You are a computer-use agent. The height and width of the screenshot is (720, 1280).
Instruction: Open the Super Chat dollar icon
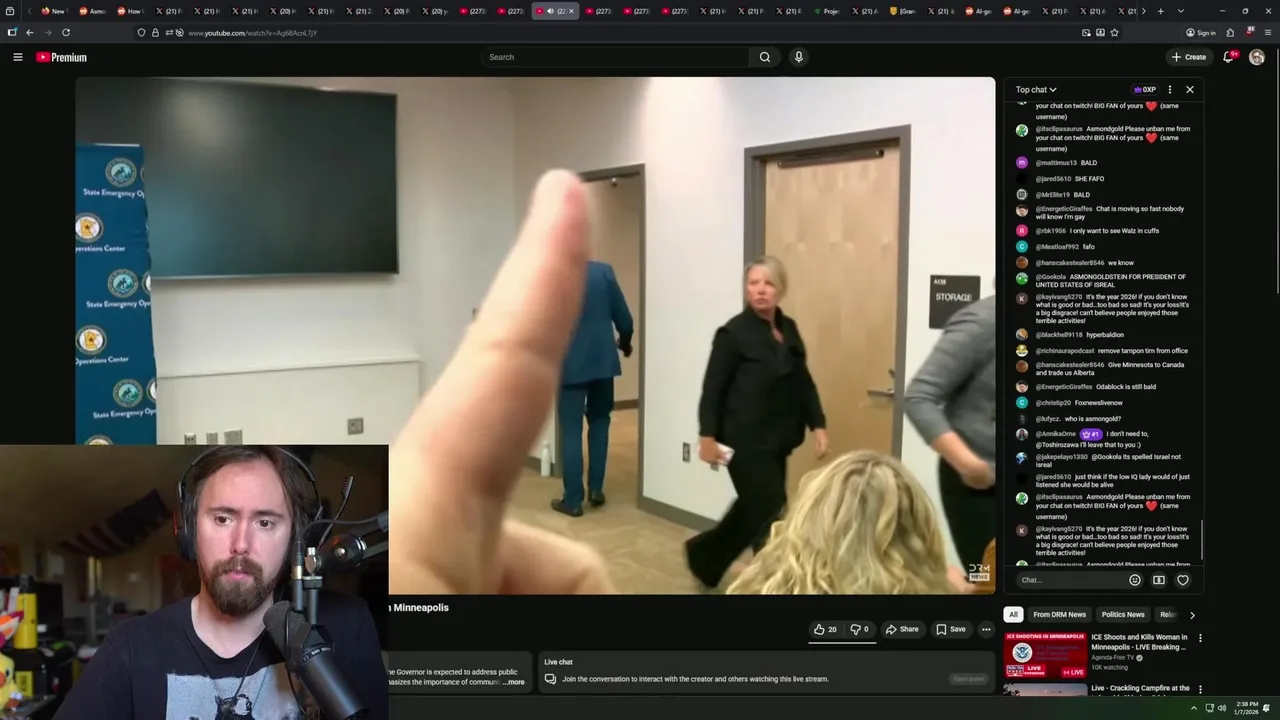point(1159,580)
